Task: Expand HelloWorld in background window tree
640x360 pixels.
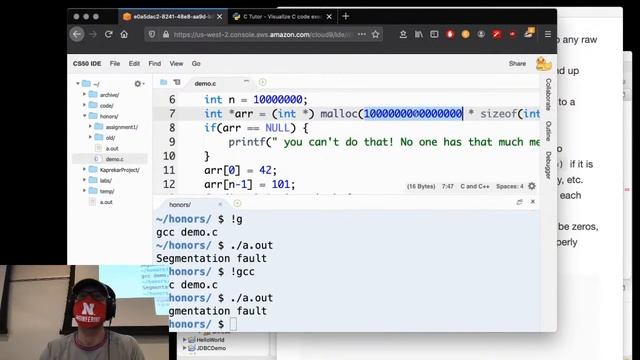Action: [x=184, y=340]
